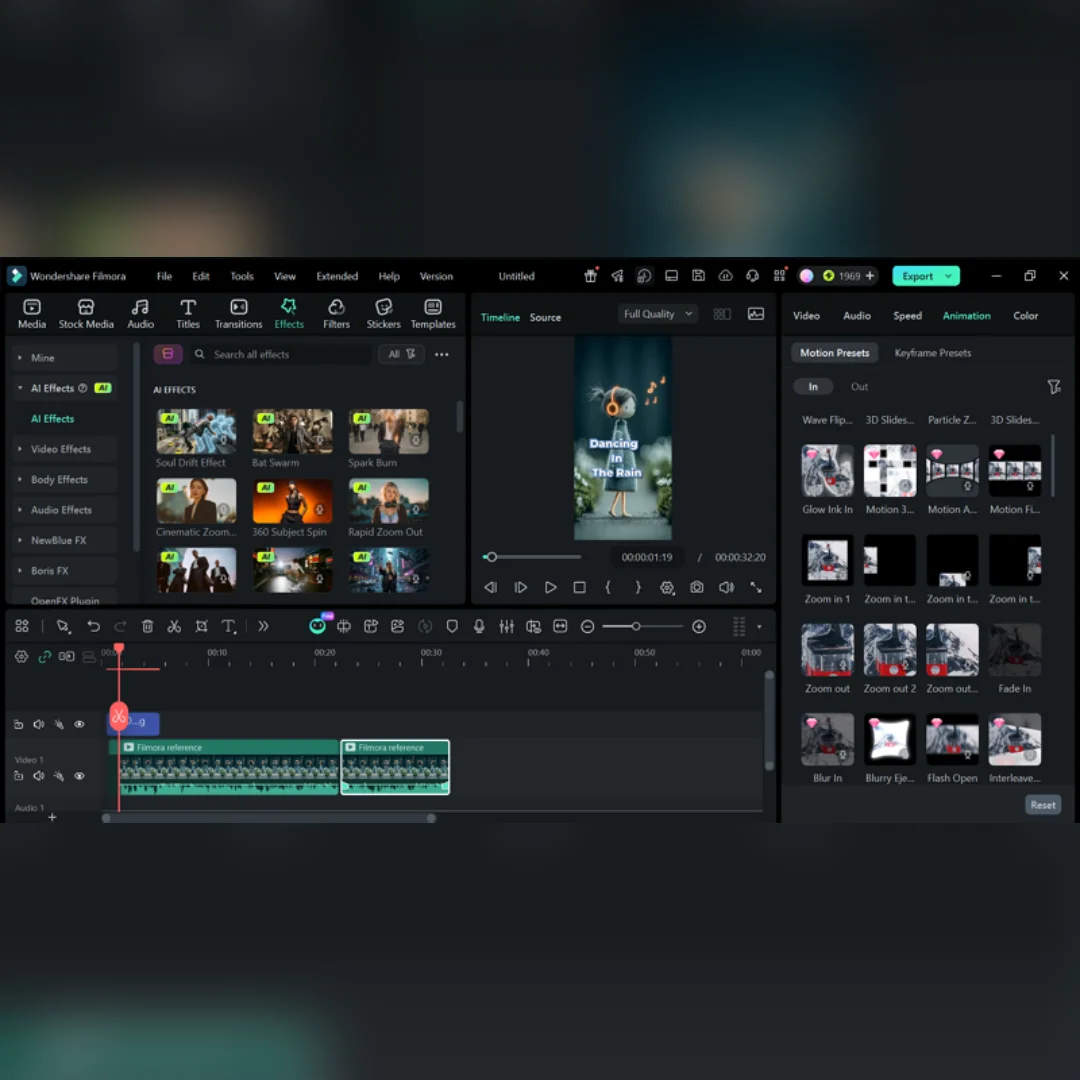Image resolution: width=1080 pixels, height=1080 pixels.
Task: Open the audio mixer icon
Action: coord(506,626)
